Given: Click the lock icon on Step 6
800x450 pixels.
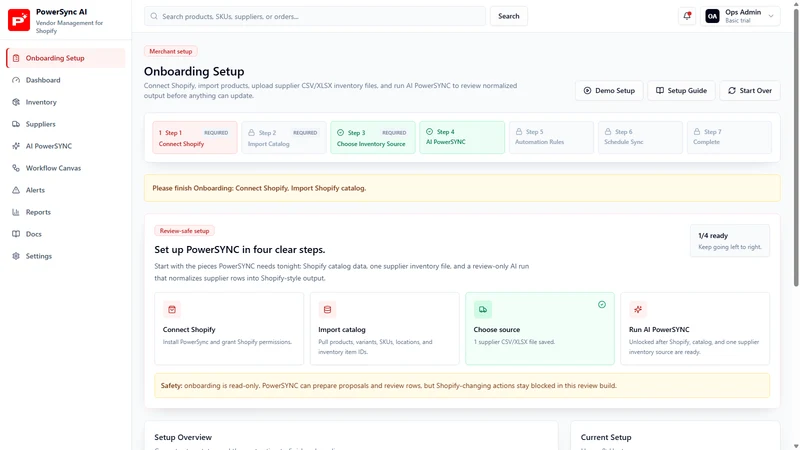Looking at the screenshot, I should 608,132.
